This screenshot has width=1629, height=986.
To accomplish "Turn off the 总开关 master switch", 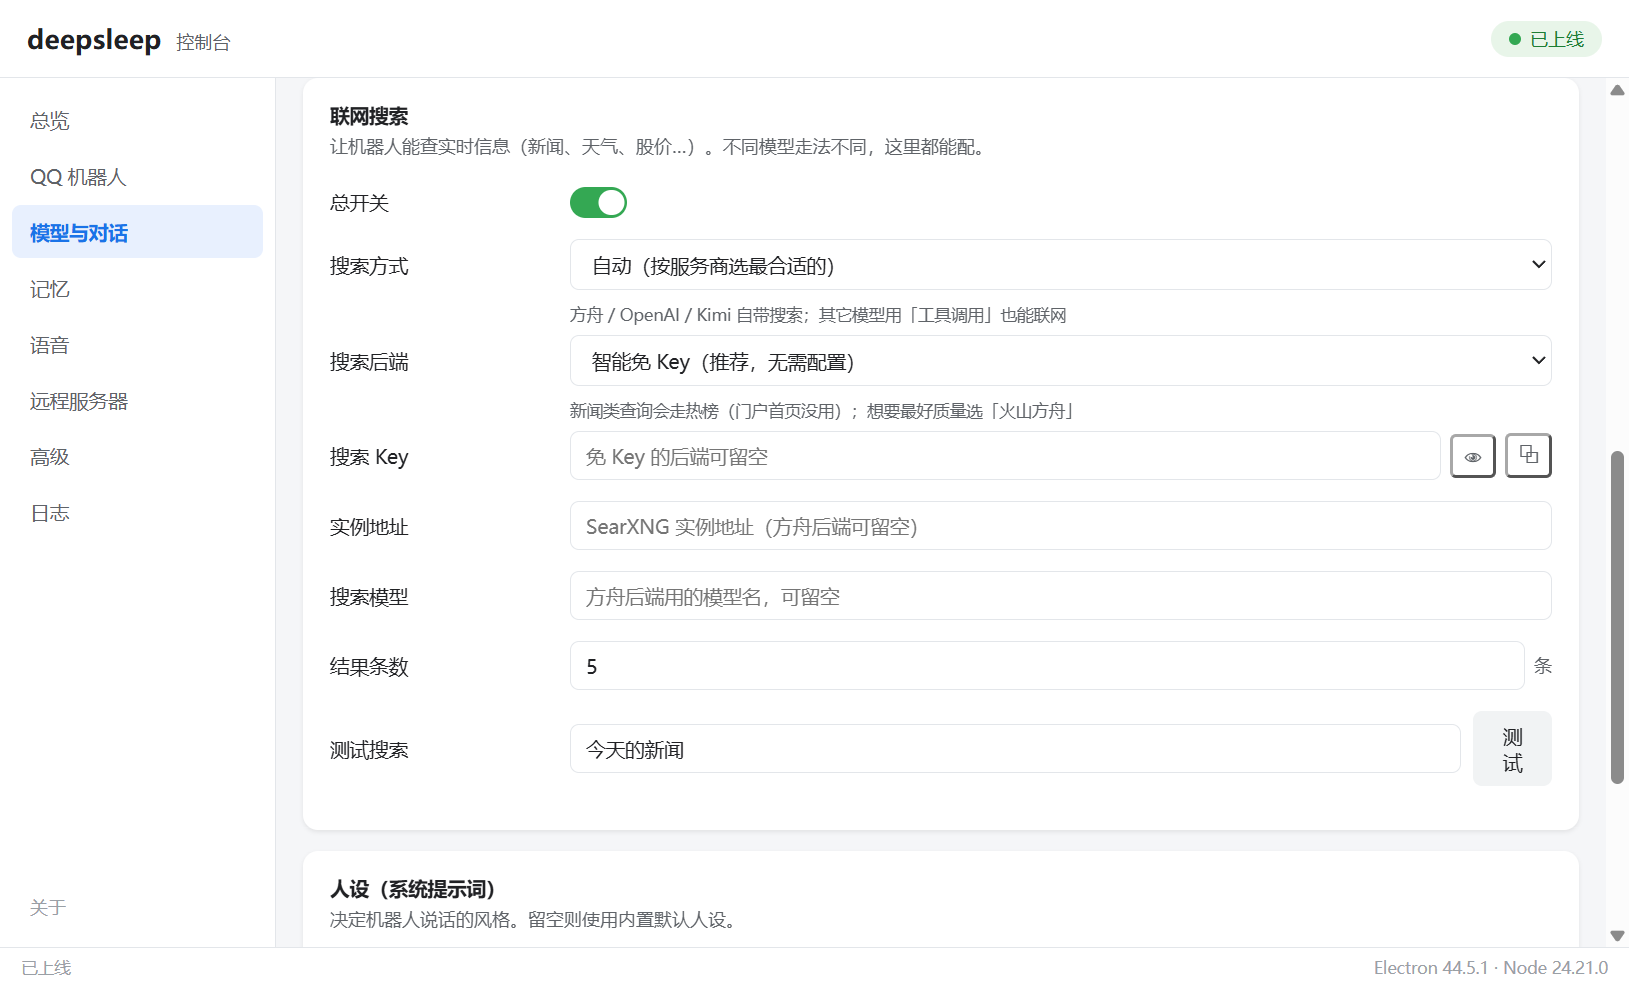I will coord(598,203).
